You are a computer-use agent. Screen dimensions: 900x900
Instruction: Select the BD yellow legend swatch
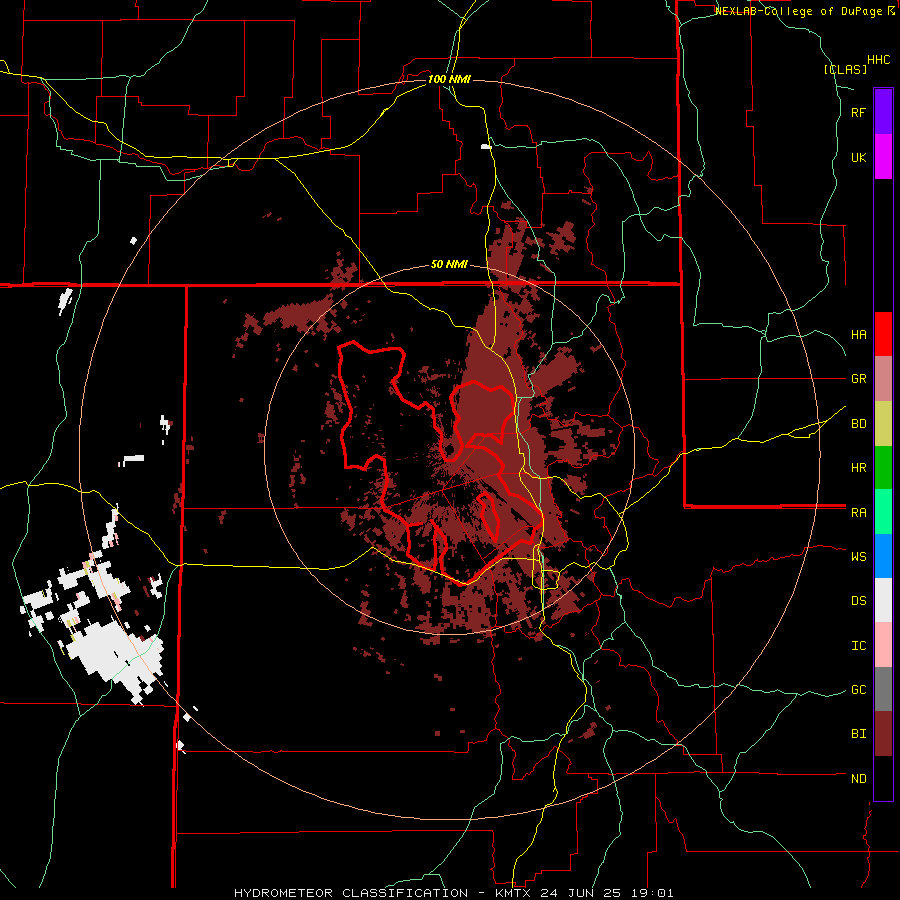click(883, 424)
